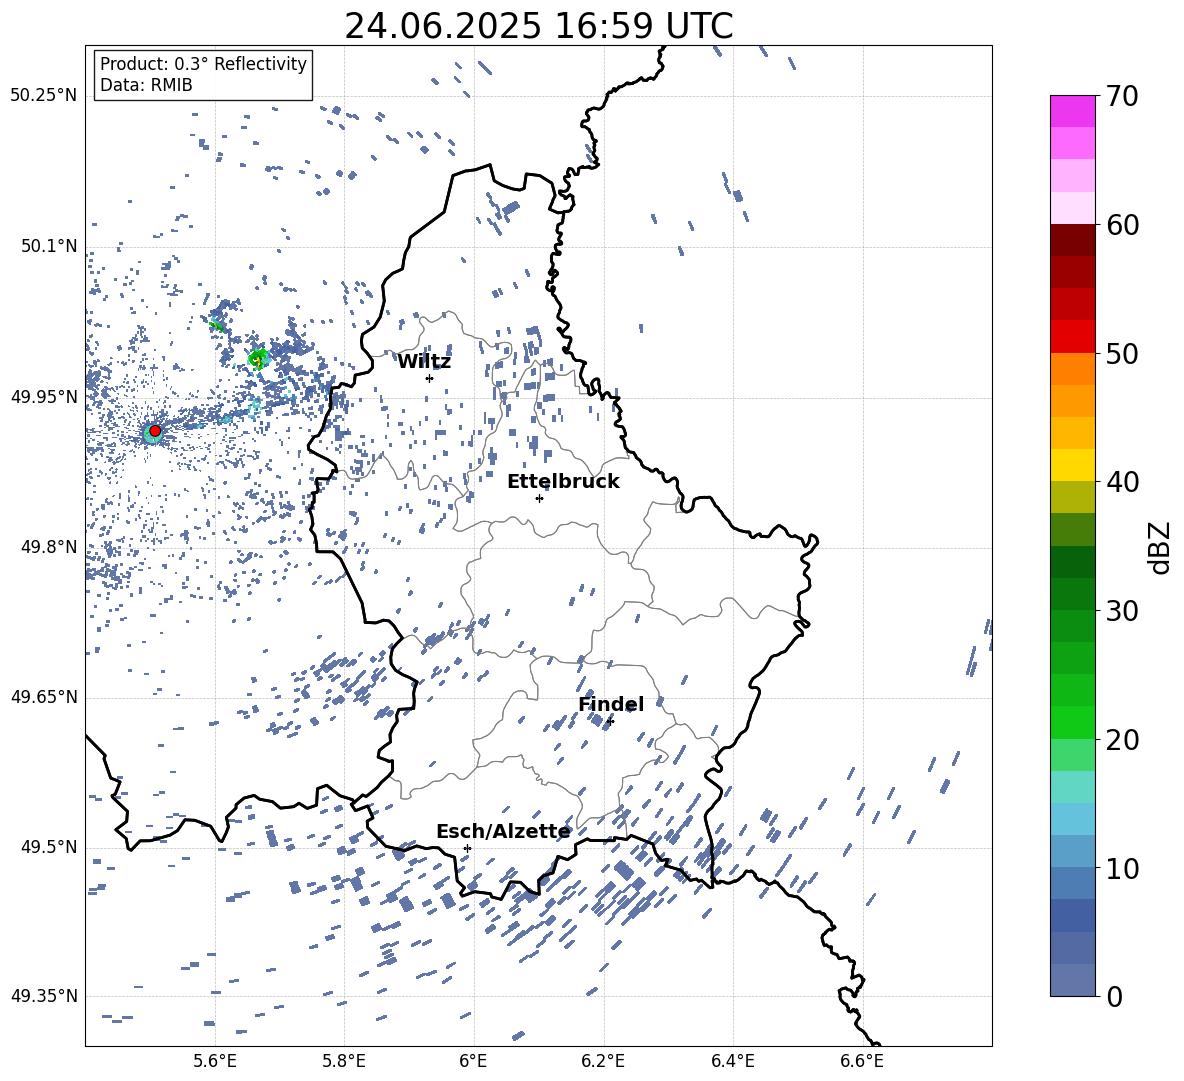Click the 6.4°E longitude label
The image size is (1184, 1081).
[x=732, y=1061]
